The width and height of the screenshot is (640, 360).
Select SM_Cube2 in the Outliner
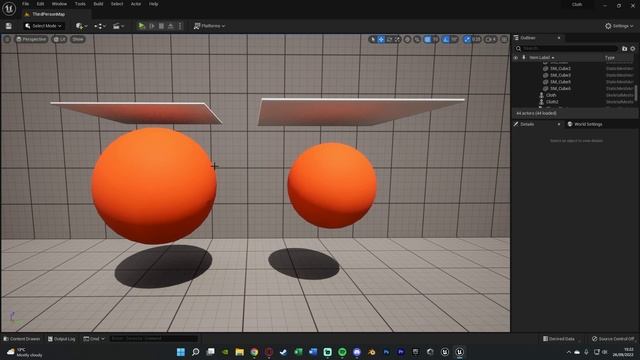pos(560,69)
